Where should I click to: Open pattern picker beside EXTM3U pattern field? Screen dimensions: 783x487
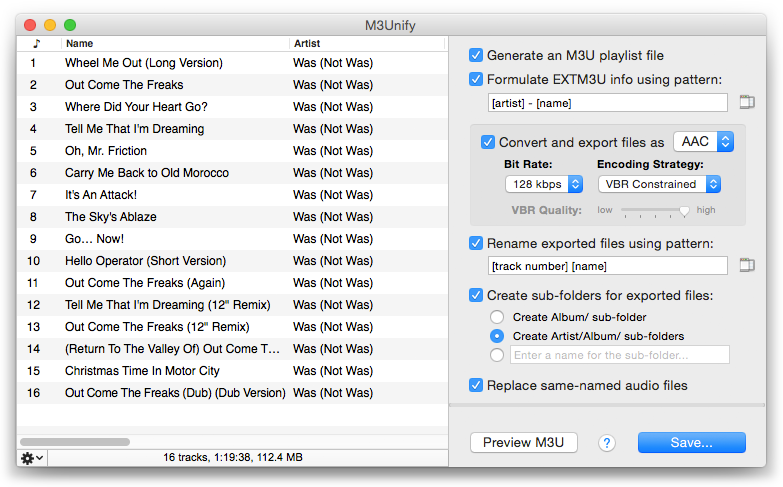tap(747, 102)
